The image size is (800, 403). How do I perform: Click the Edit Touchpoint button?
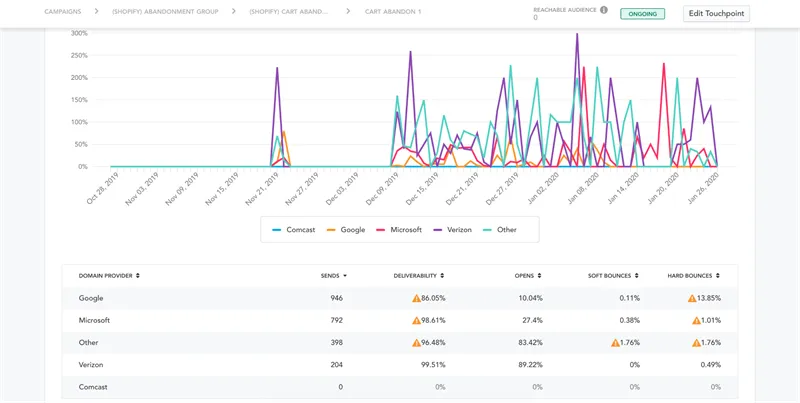pyautogui.click(x=716, y=14)
